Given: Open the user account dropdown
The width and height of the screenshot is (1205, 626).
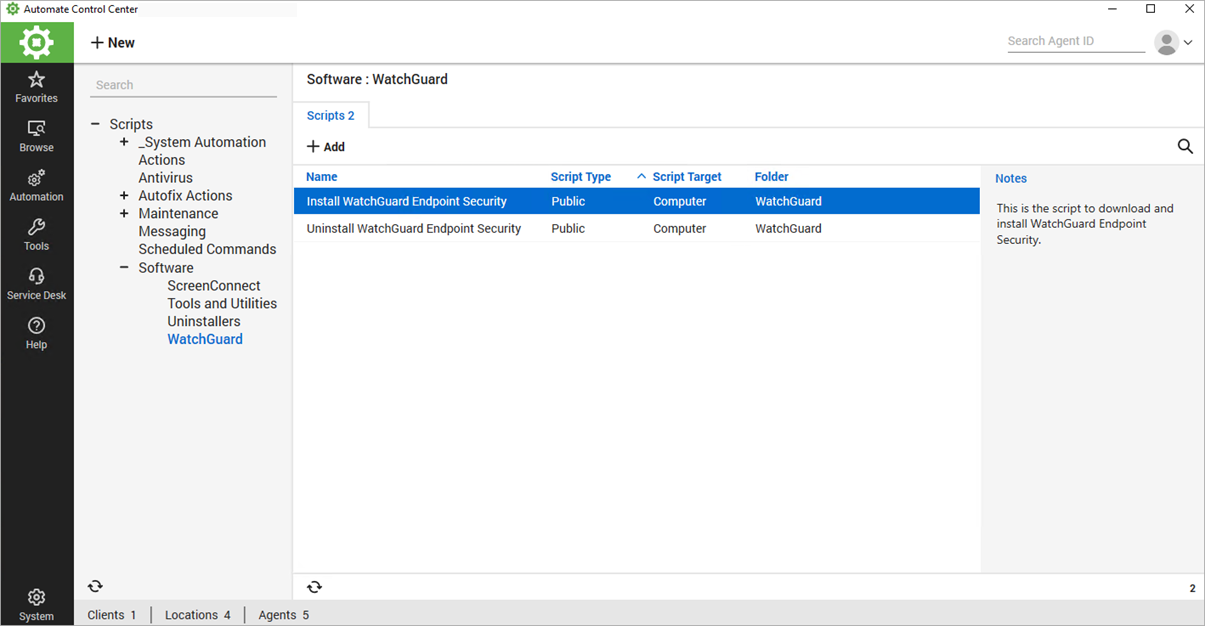Looking at the screenshot, I should [1174, 43].
